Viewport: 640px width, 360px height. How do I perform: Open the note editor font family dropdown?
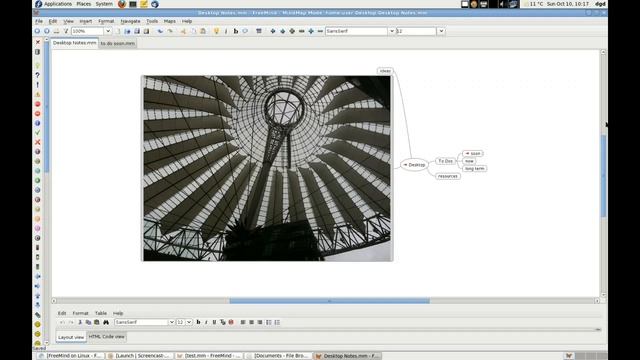tap(171, 322)
